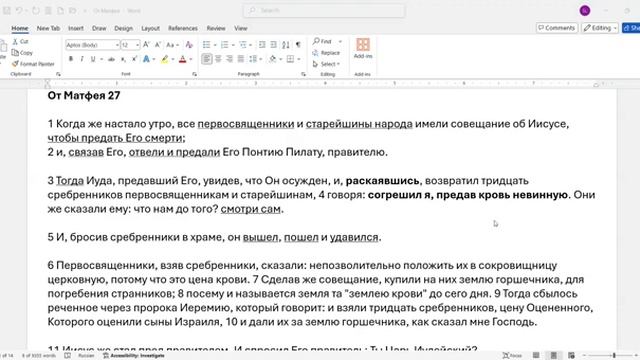Image resolution: width=640 pixels, height=360 pixels.
Task: Switch to the Review tab
Action: (216, 28)
